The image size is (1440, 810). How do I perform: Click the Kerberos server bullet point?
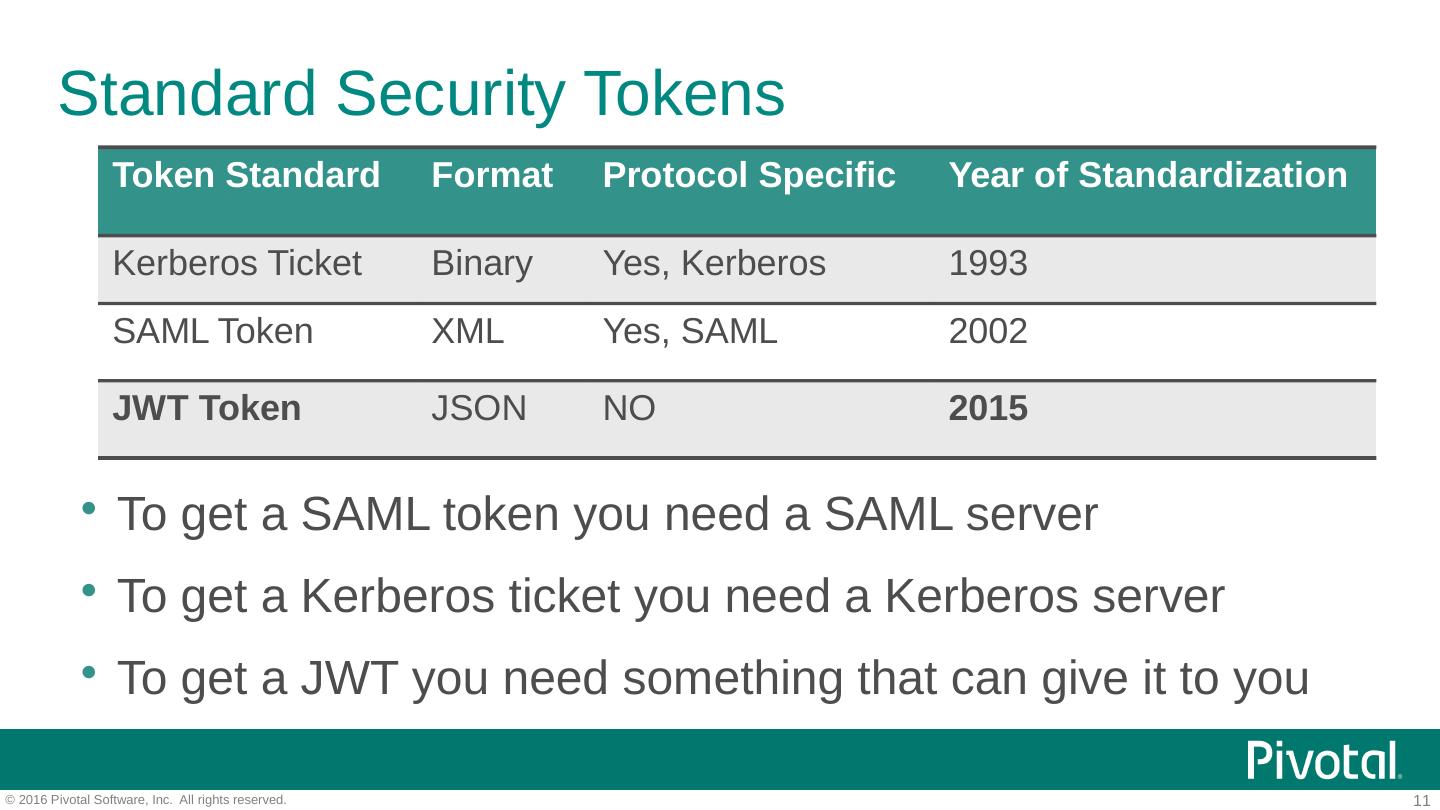670,597
